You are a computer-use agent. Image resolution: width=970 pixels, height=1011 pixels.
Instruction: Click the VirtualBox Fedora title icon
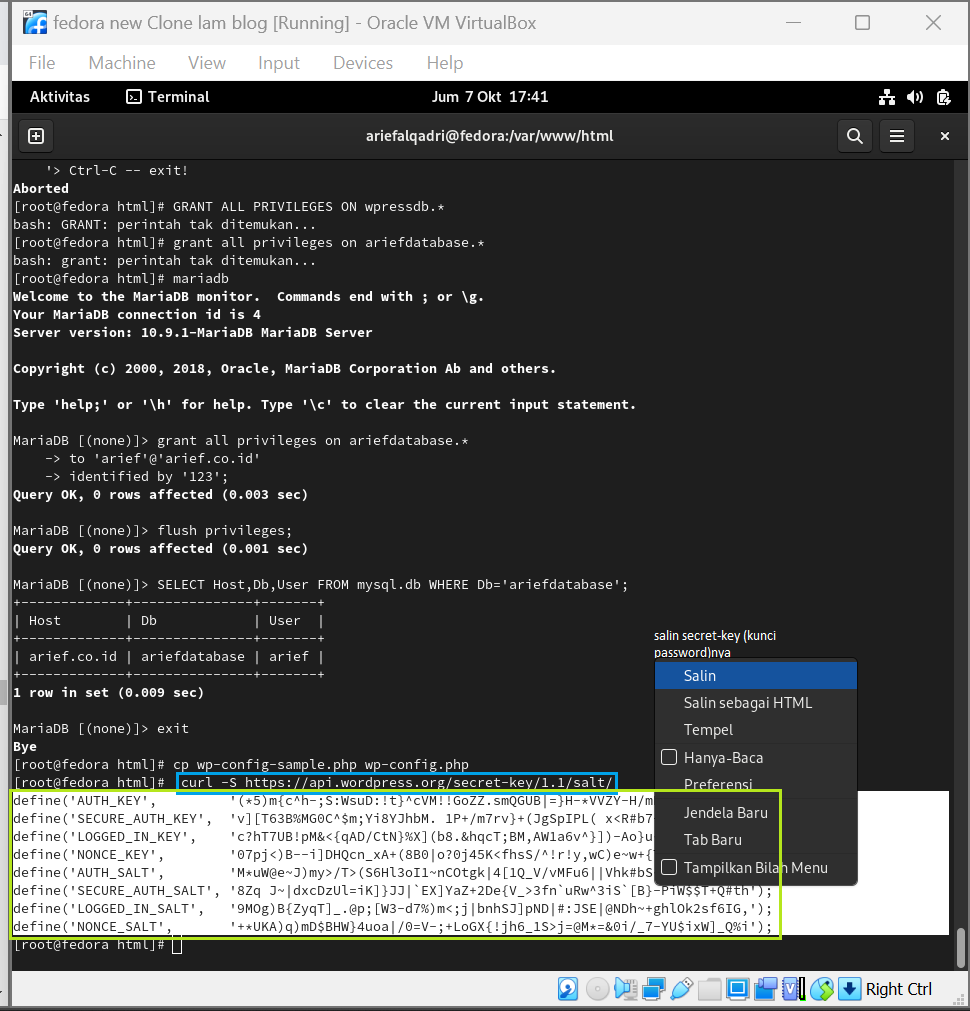[x=35, y=23]
